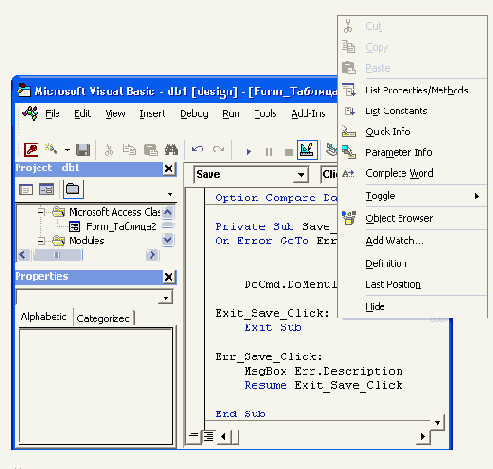
Task: Click the Paste toolbar icon
Action: tap(151, 150)
